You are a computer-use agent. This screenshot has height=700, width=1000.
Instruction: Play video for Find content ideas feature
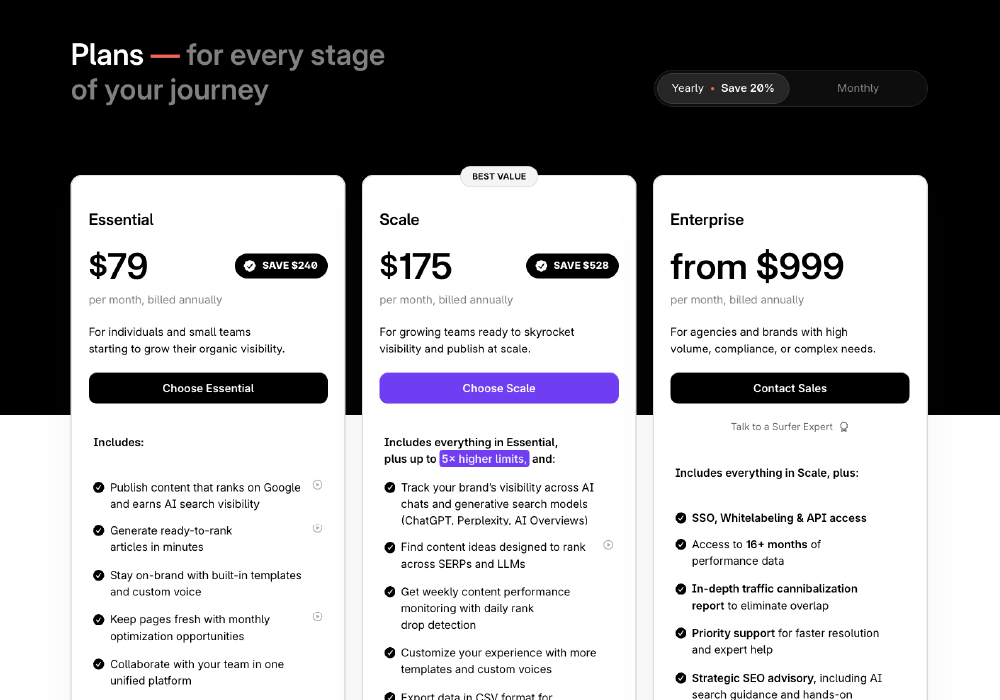pyautogui.click(x=608, y=545)
